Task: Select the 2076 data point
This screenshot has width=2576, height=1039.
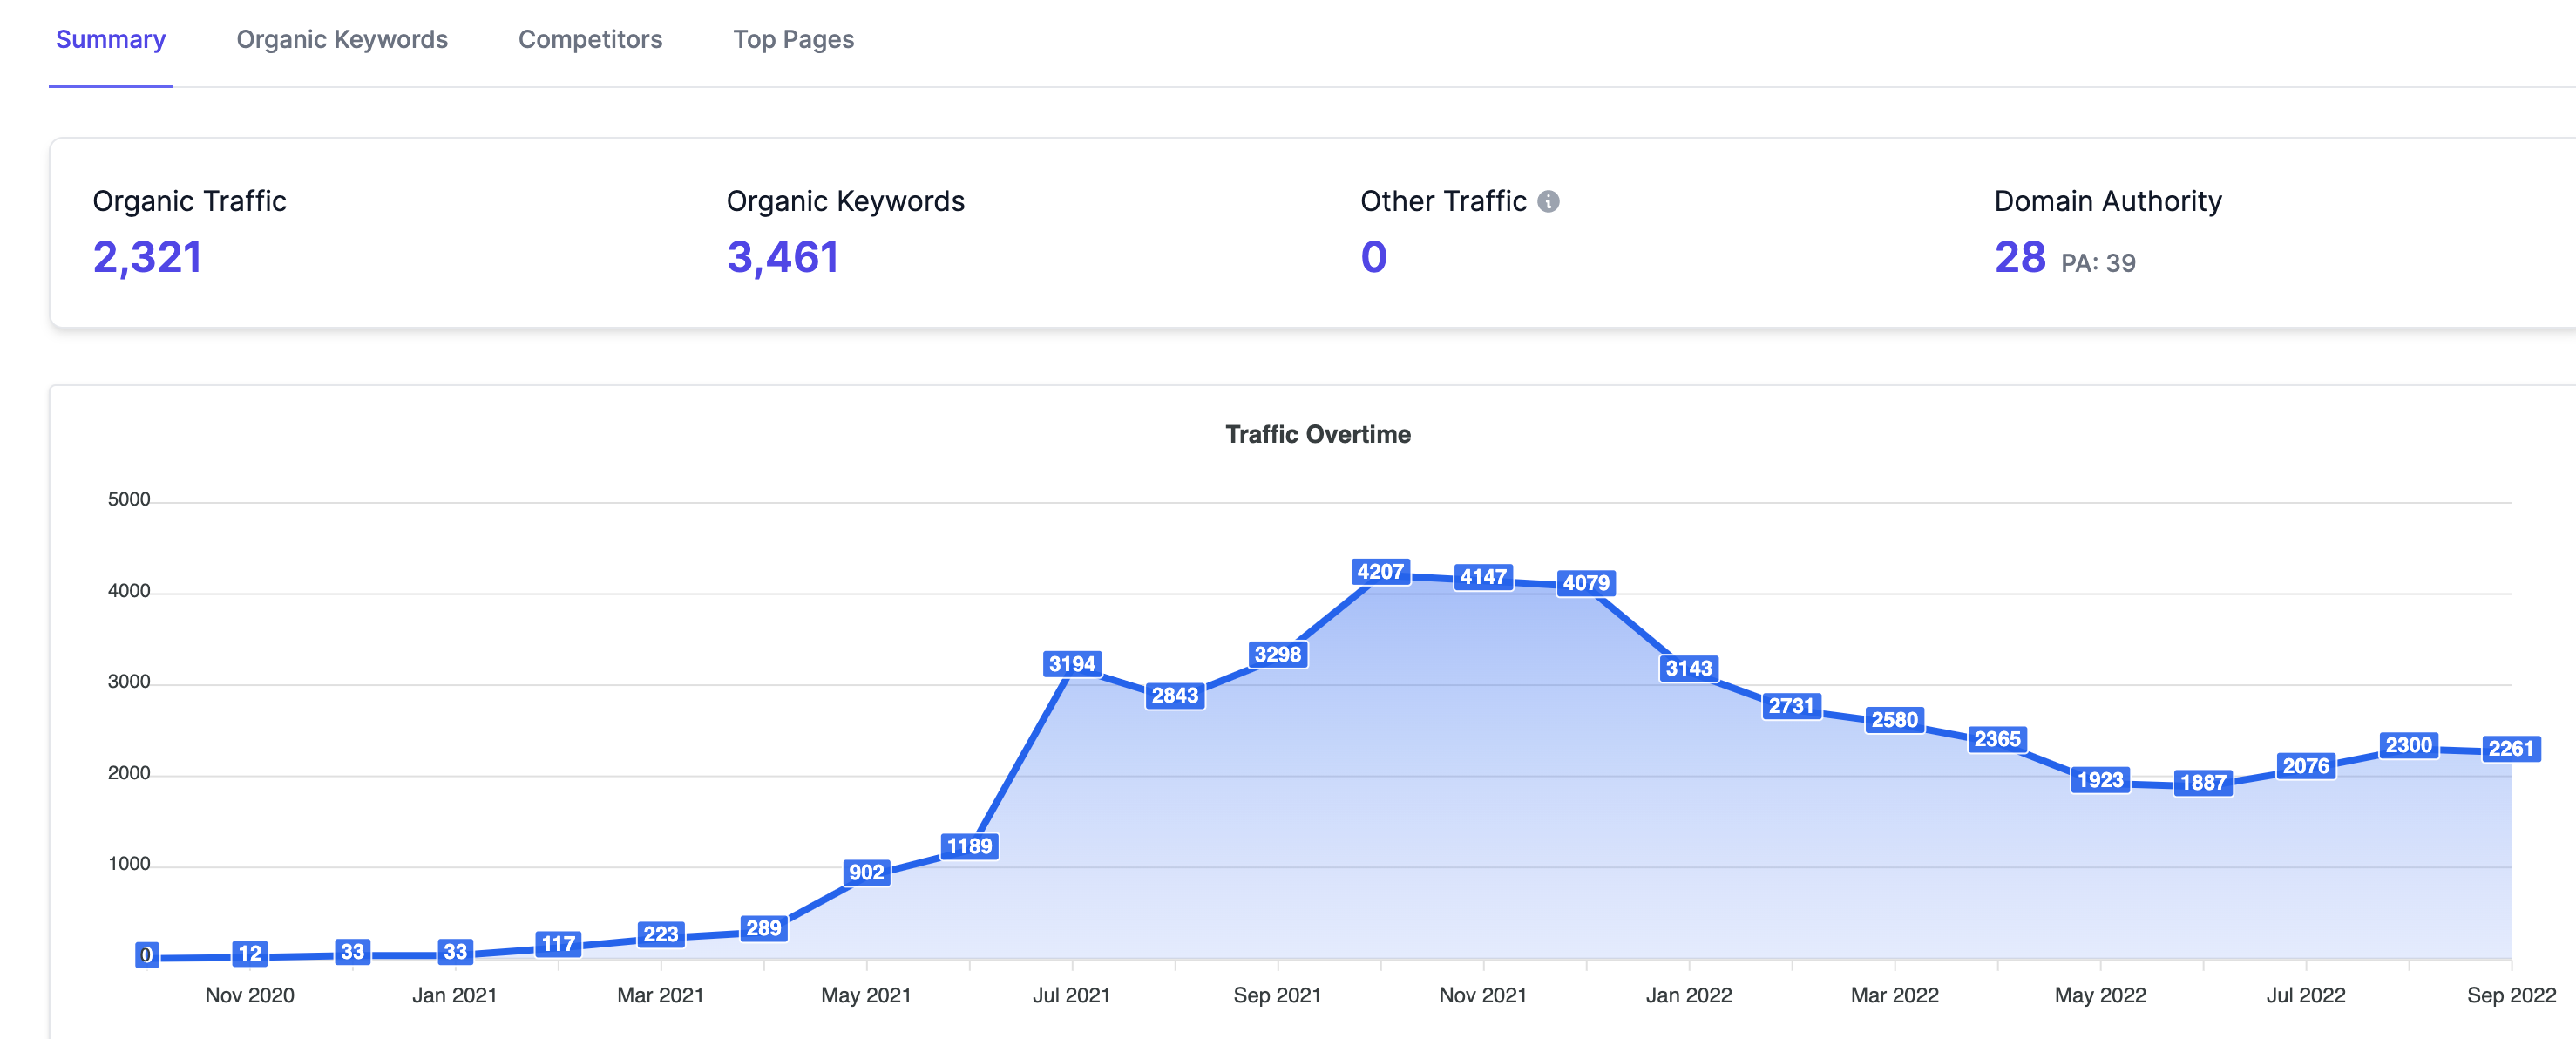Action: pyautogui.click(x=2306, y=766)
